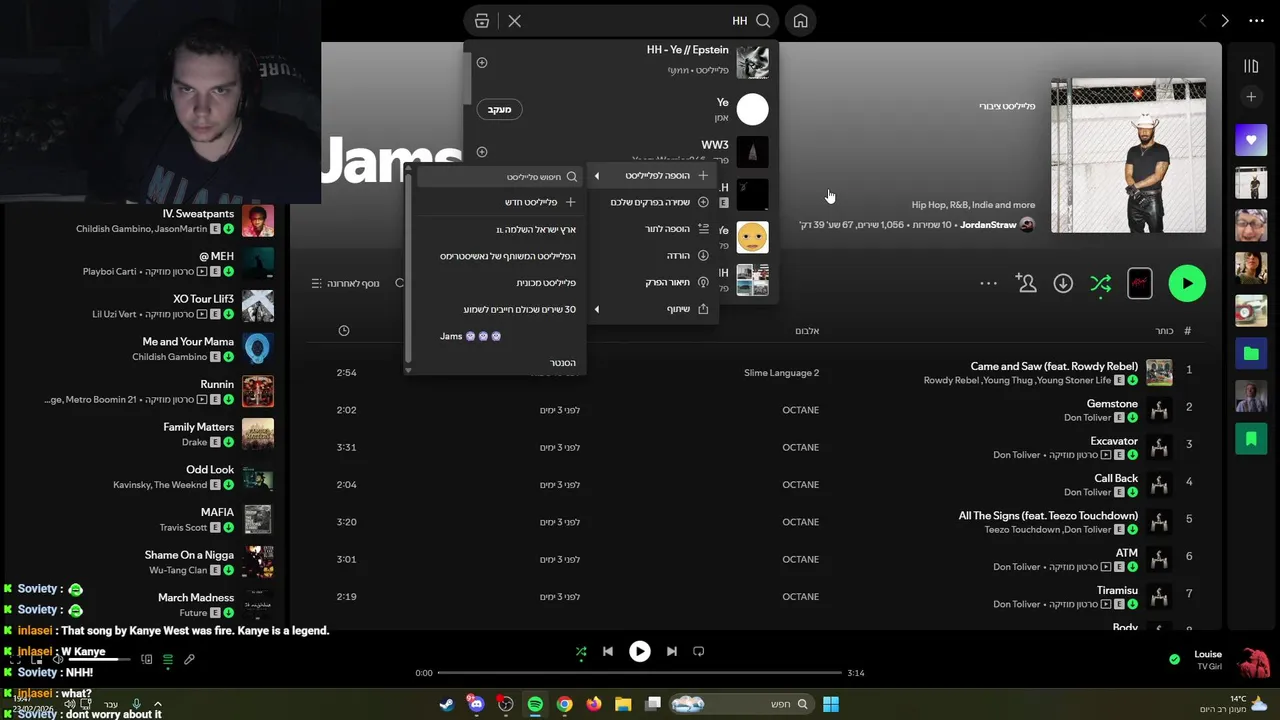Expand the הוספה לפלייליסט submenu

pyautogui.click(x=652, y=176)
